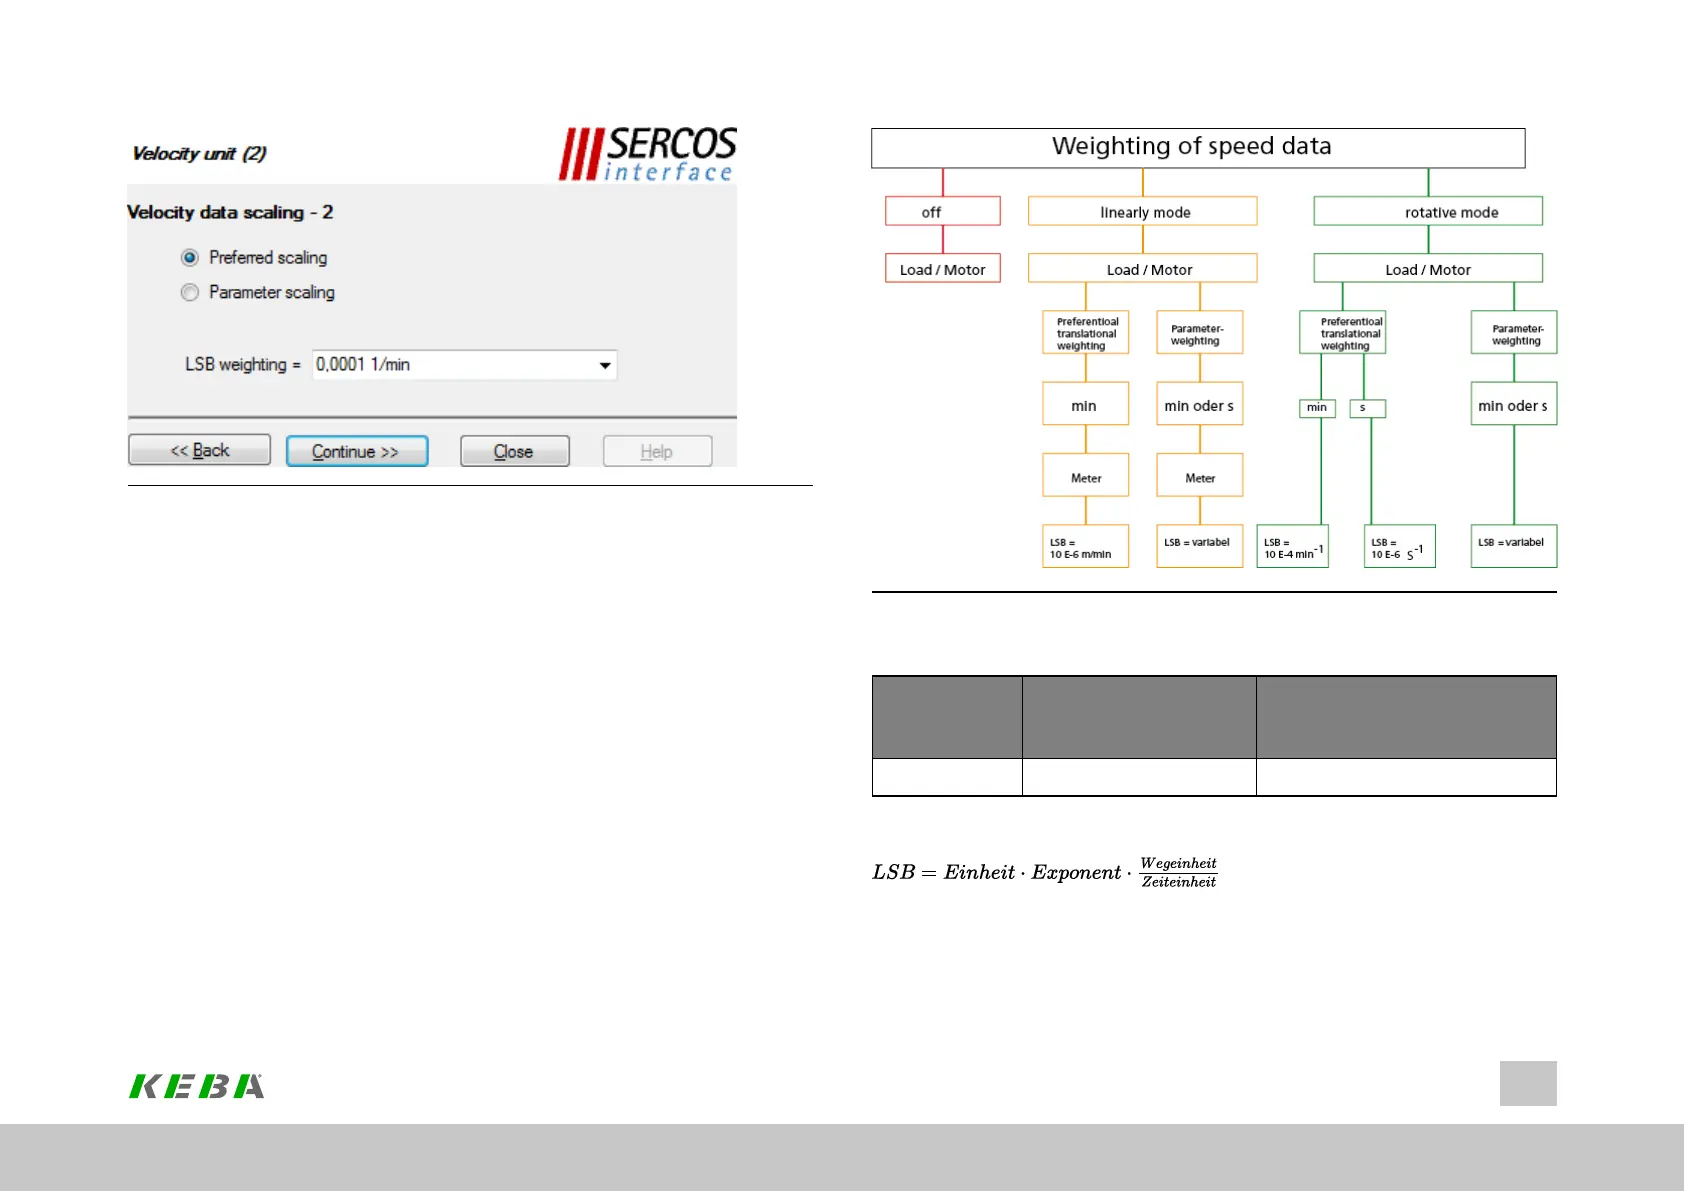1684x1191 pixels.
Task: Click the Continue >> button
Action: click(x=357, y=451)
